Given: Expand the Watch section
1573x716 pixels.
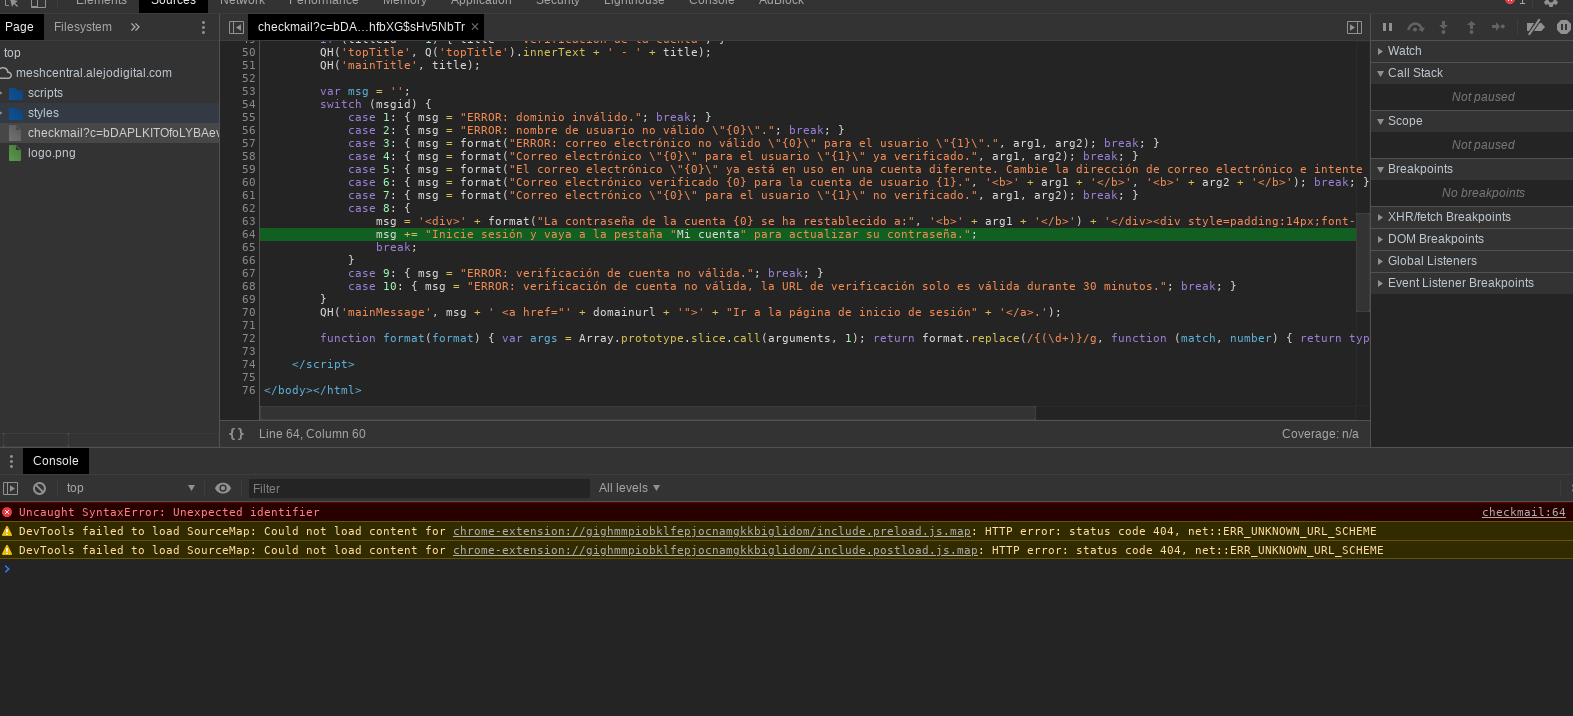Looking at the screenshot, I should (x=1472, y=51).
